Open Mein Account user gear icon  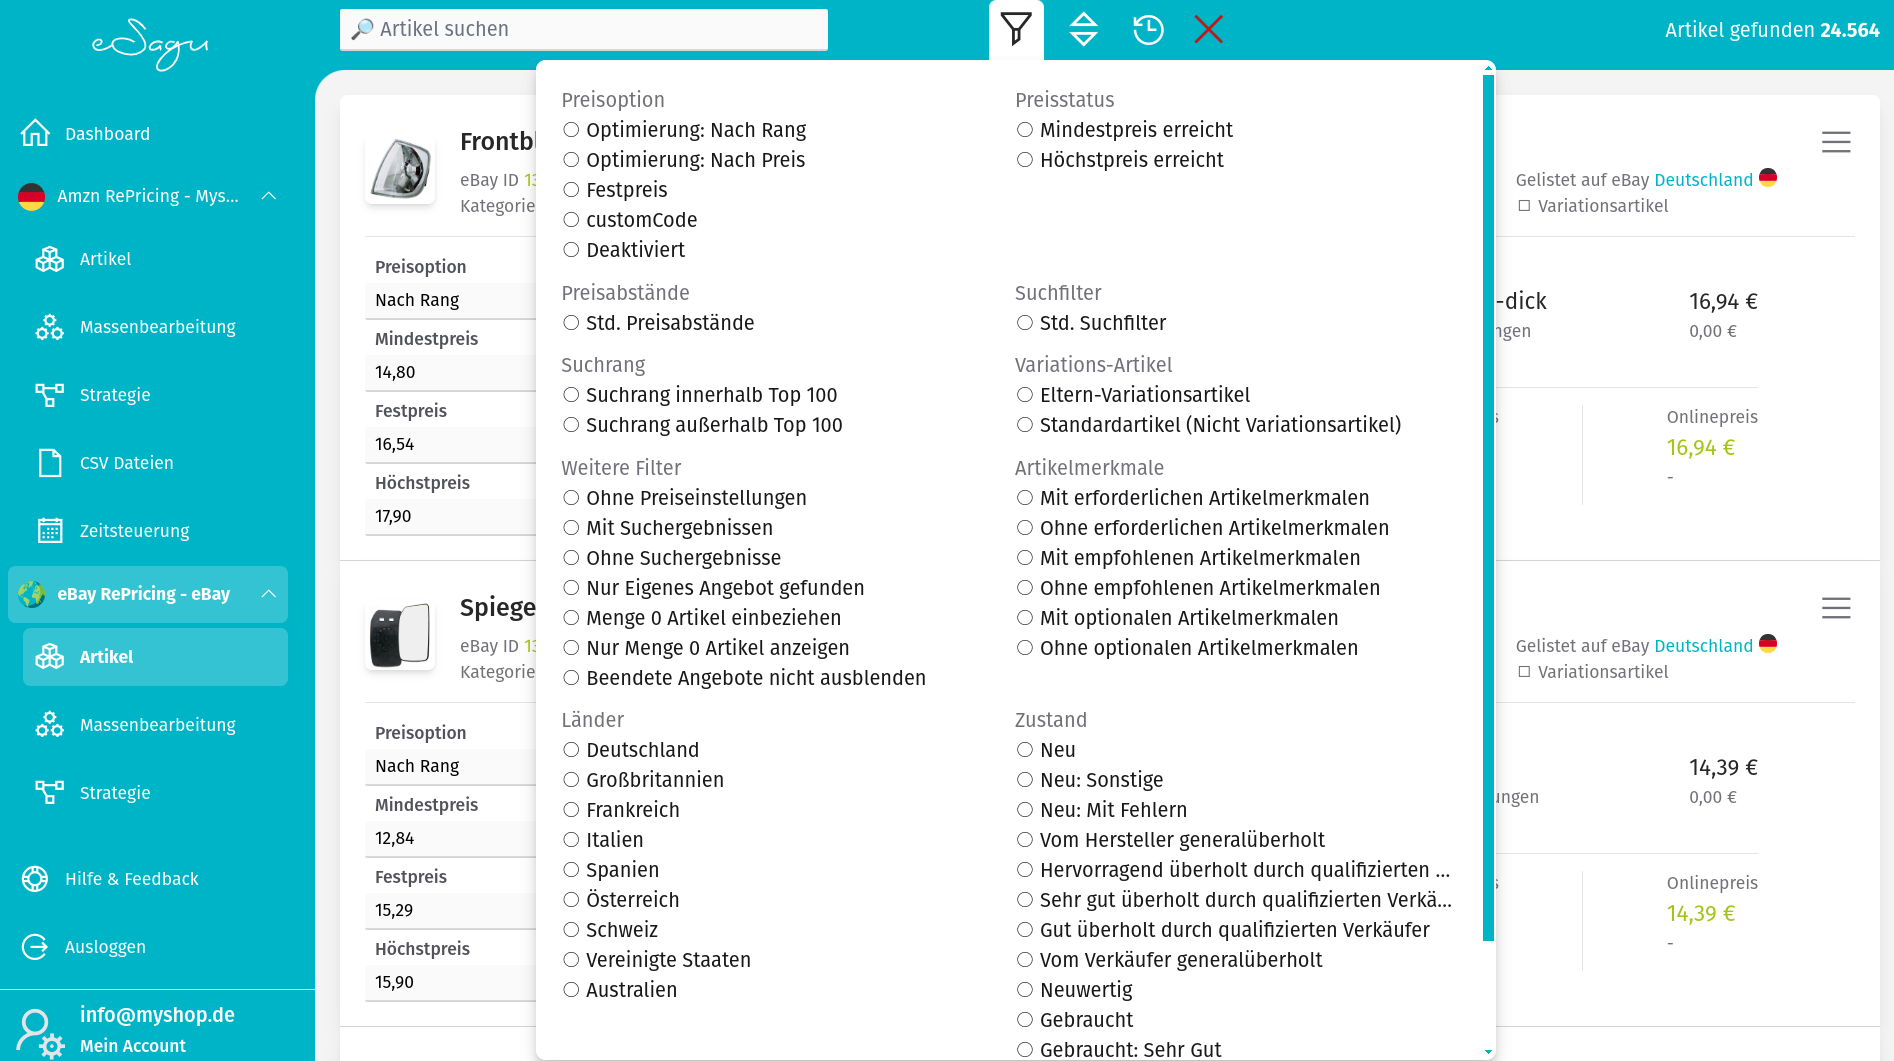[40, 1033]
